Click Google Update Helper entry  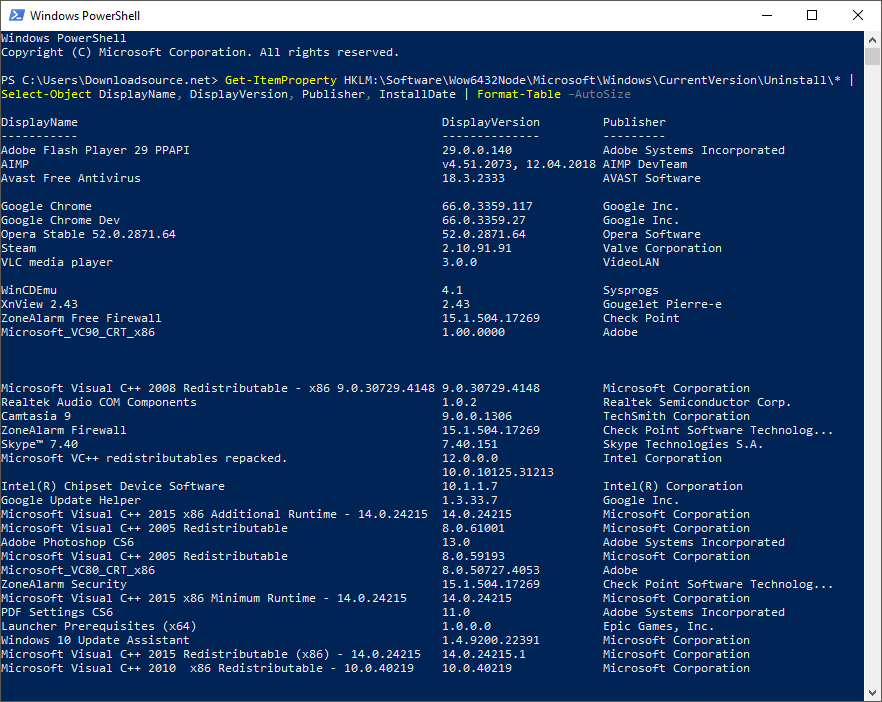(x=71, y=500)
